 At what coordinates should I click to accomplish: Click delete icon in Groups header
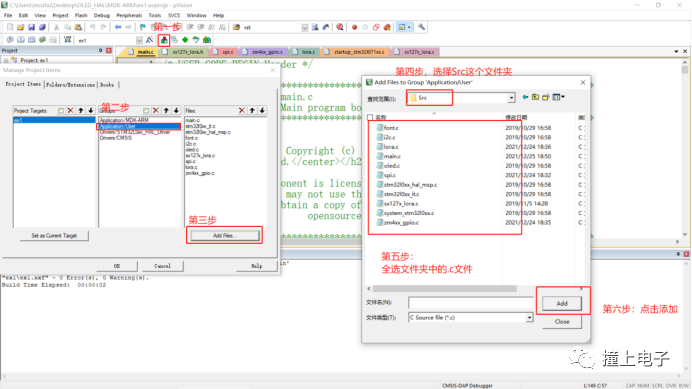(156, 110)
